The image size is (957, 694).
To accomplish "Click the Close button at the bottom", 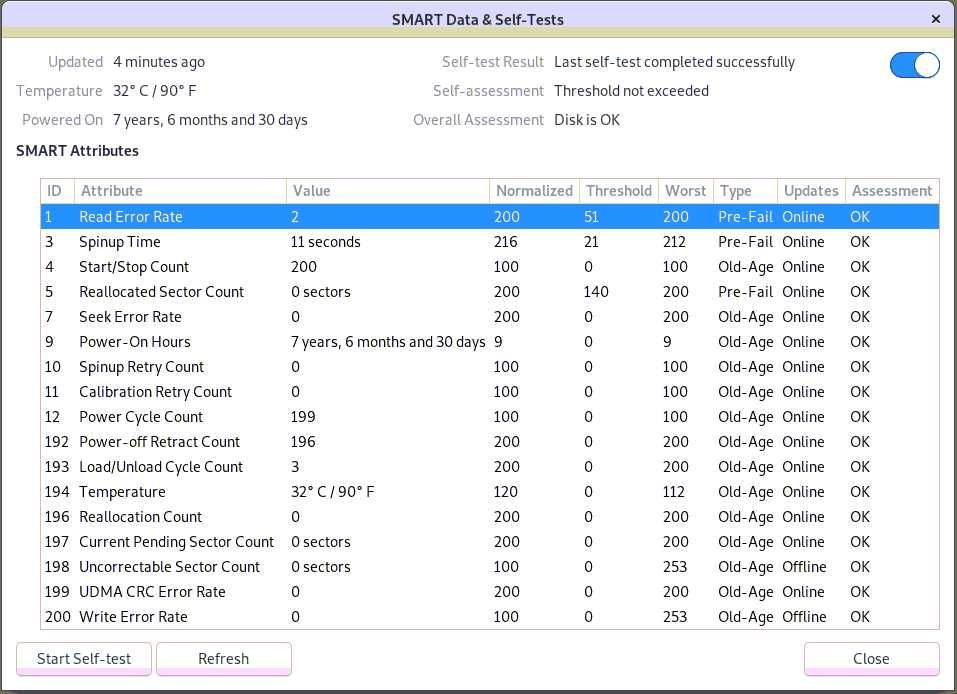I will pos(871,659).
